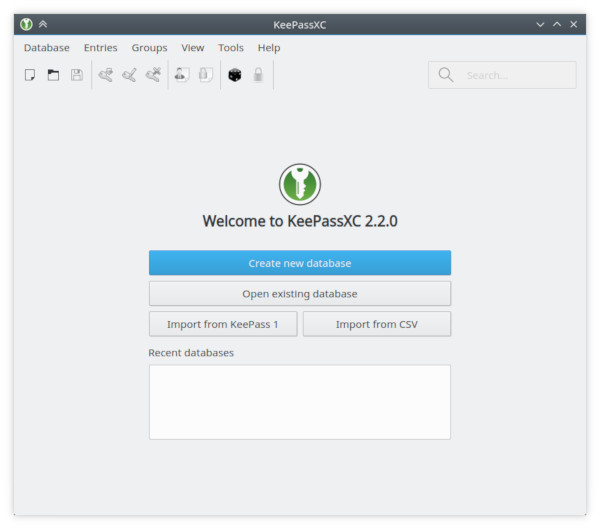Click the keep-above double chevron icon
This screenshot has height=529, width=600.
click(43, 24)
